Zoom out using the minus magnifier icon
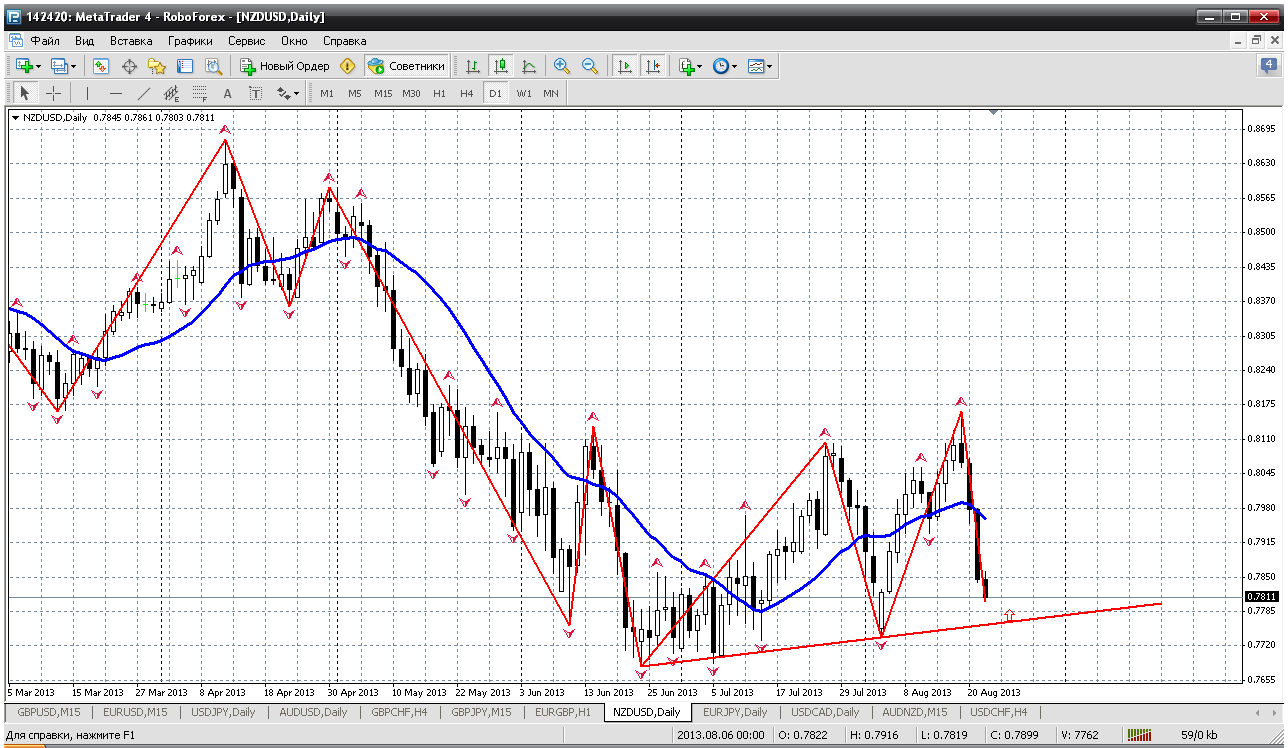Screen dimensions: 1288x748 (x=590, y=66)
